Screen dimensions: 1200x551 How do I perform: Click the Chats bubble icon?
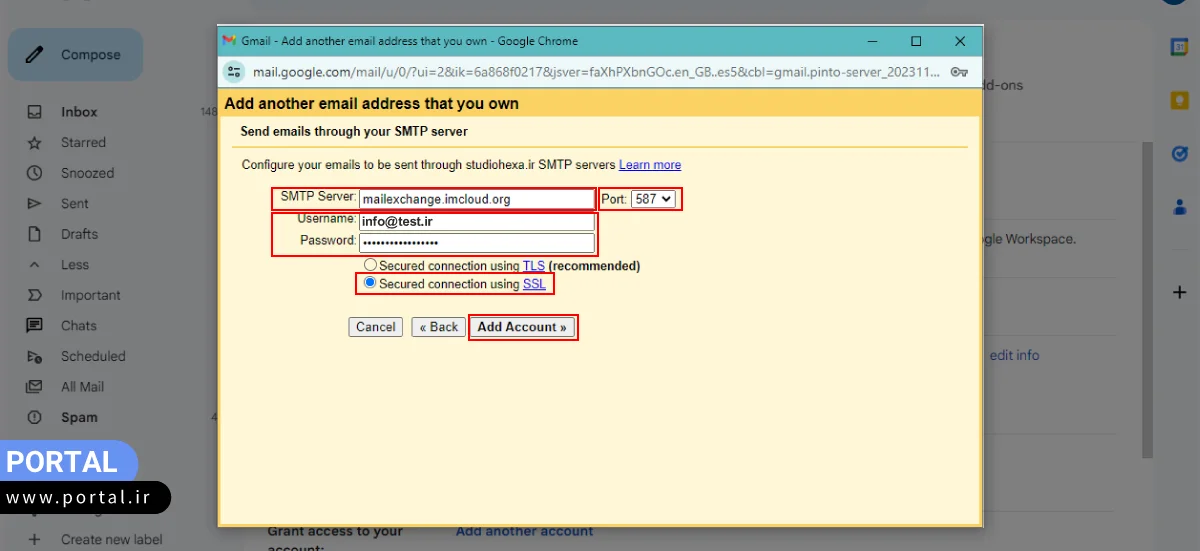click(x=35, y=326)
